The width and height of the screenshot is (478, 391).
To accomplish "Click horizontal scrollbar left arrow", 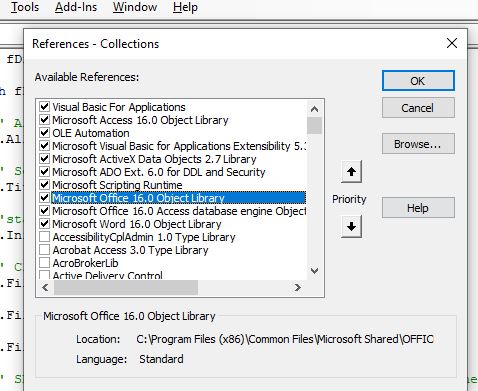I will [x=45, y=287].
